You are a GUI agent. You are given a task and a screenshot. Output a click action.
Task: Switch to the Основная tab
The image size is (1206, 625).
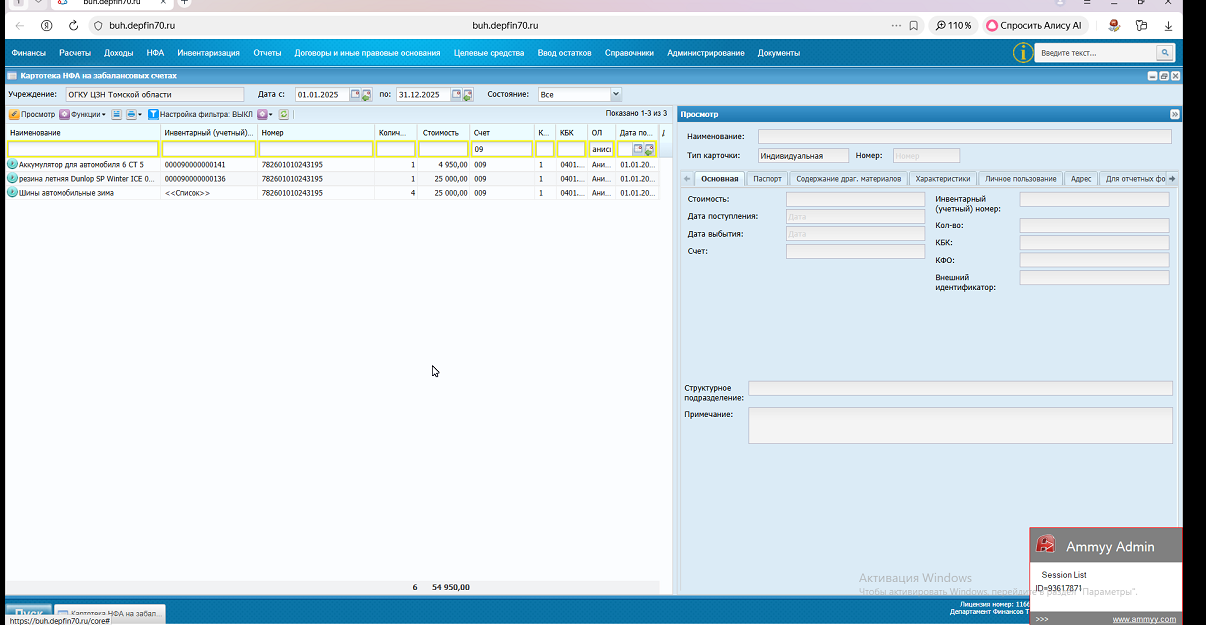click(x=720, y=179)
